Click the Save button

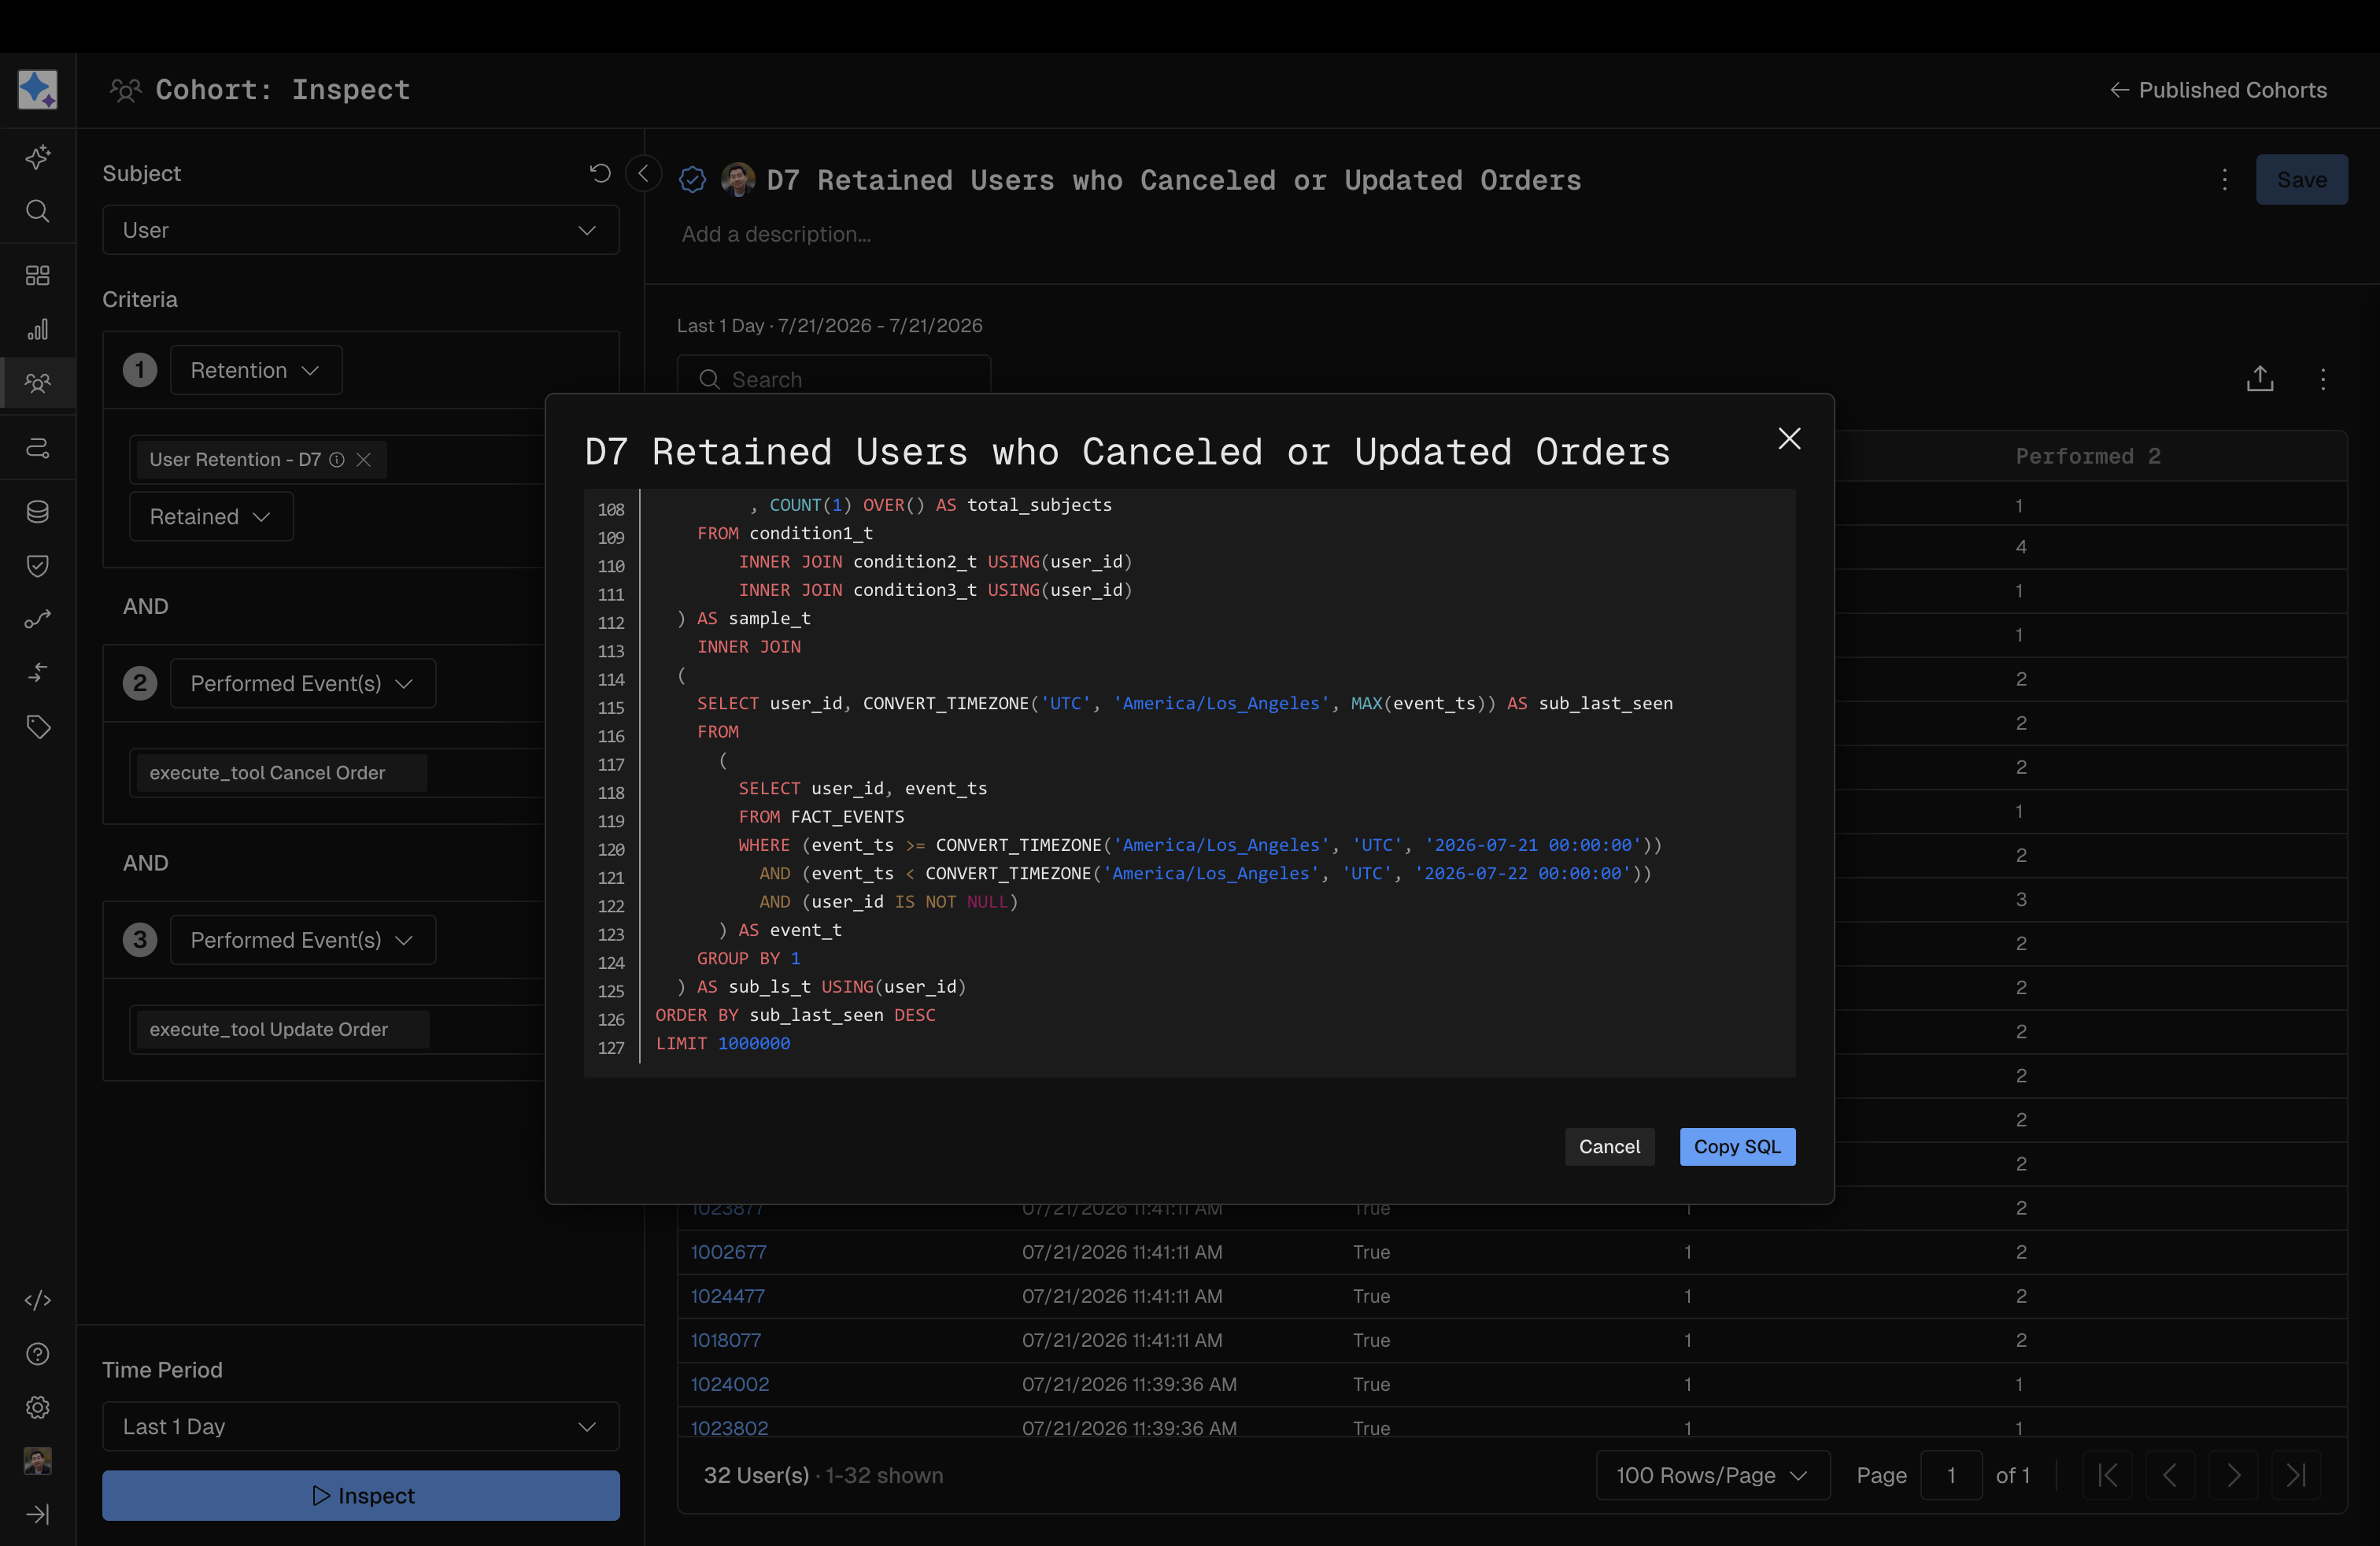tap(2301, 180)
